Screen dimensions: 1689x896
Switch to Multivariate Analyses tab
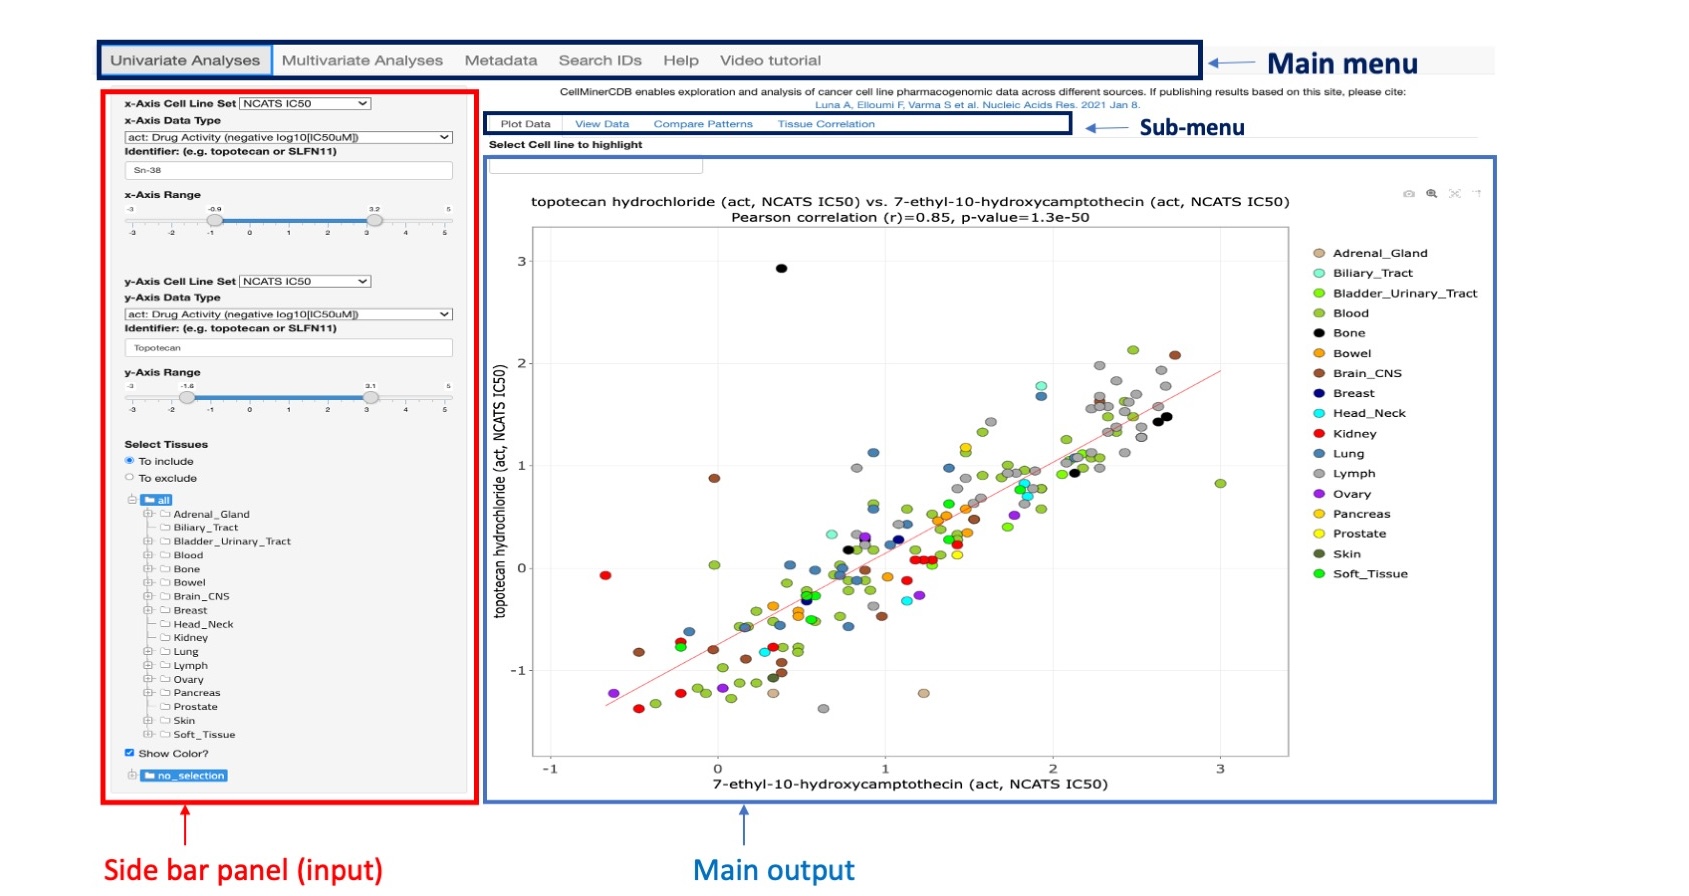coord(362,61)
